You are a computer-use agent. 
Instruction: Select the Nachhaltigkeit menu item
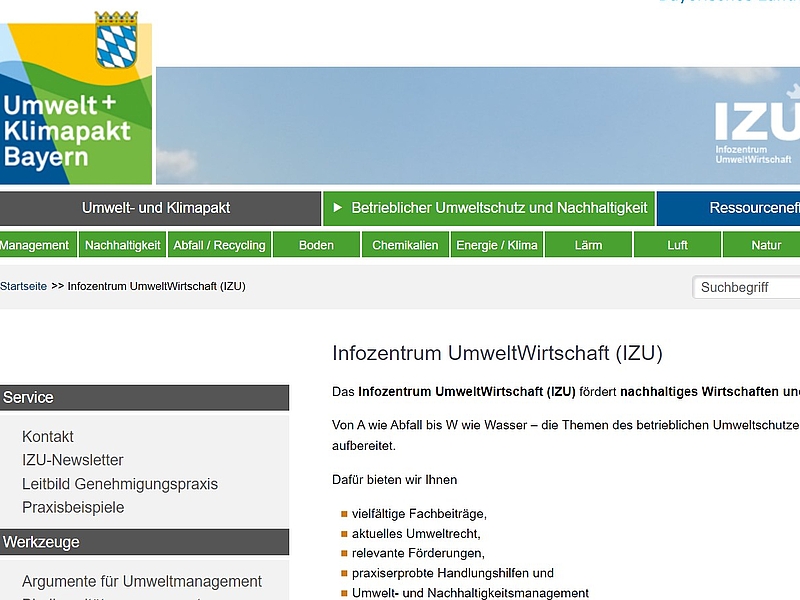pyautogui.click(x=122, y=245)
